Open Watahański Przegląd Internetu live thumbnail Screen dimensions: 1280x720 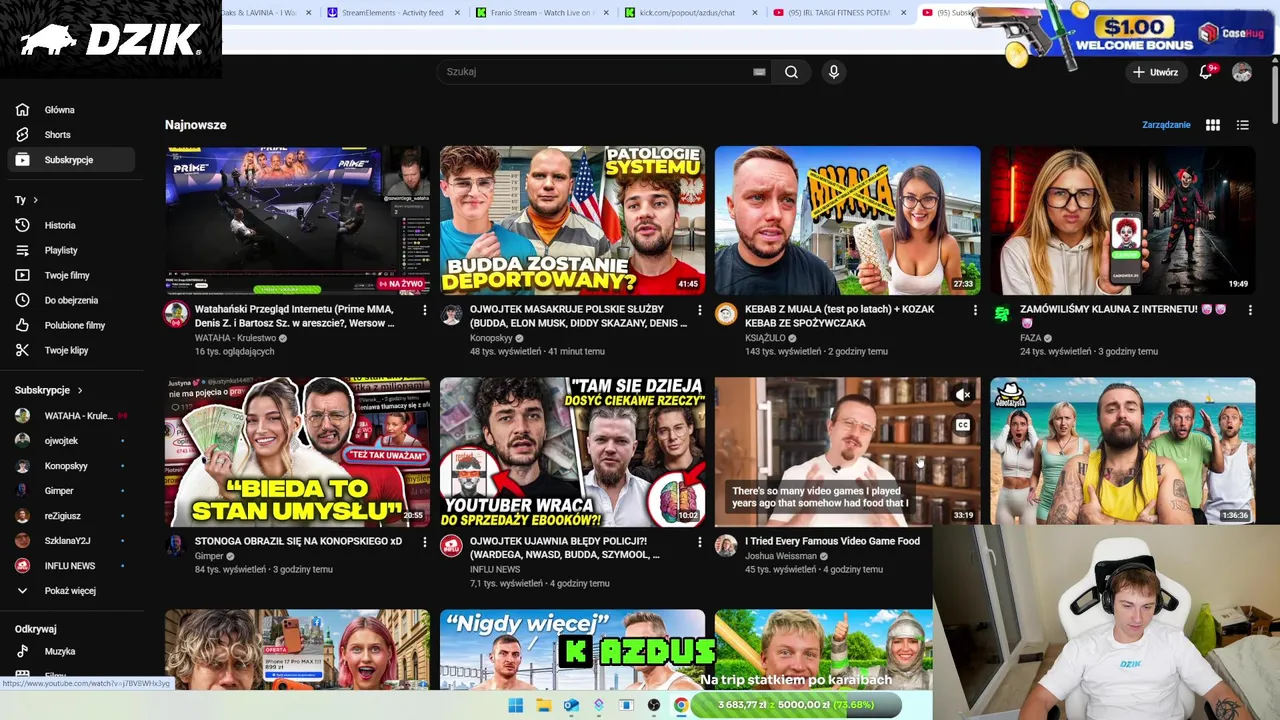pos(297,220)
